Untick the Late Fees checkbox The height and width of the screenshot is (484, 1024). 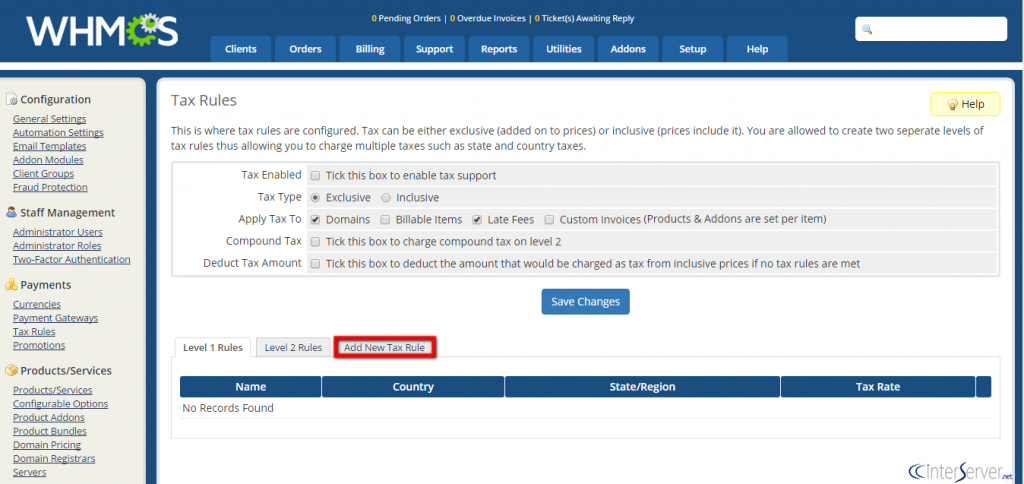[x=477, y=219]
